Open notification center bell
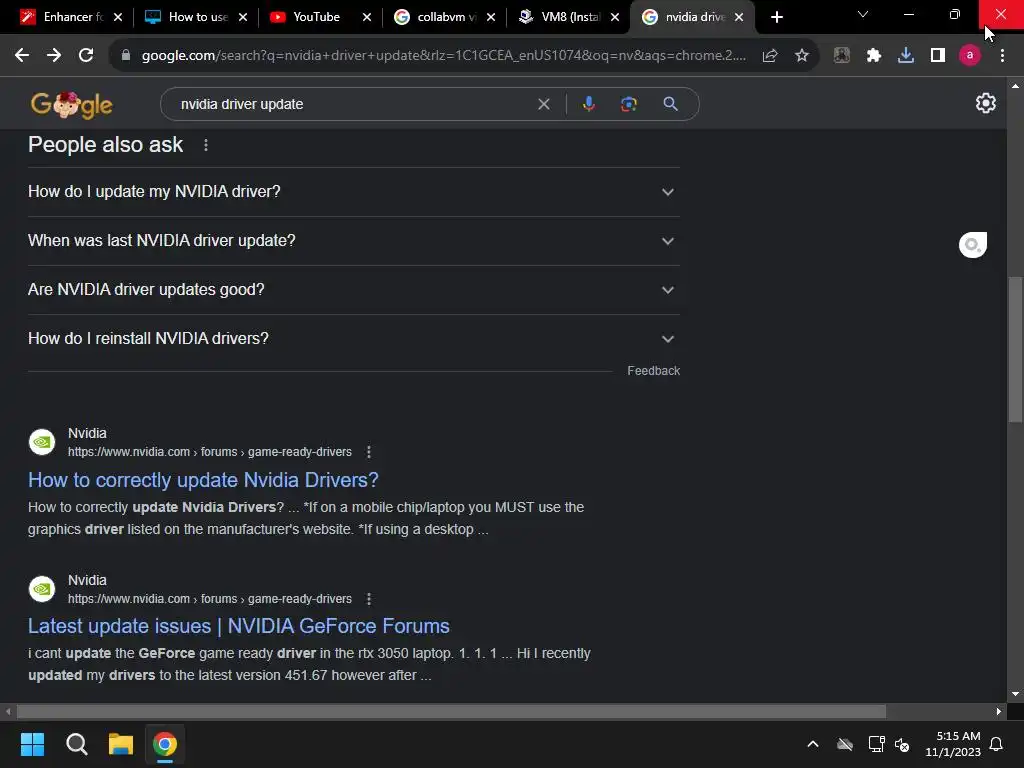 (997, 744)
